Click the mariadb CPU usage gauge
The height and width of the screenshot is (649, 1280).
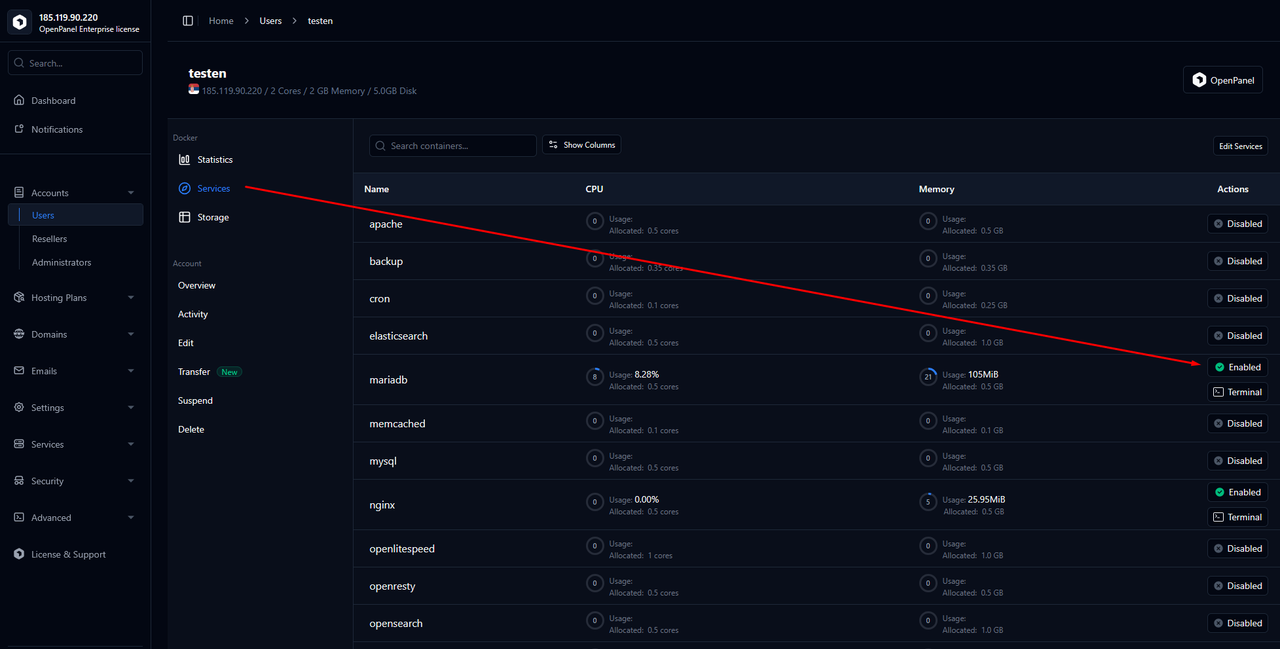click(595, 377)
